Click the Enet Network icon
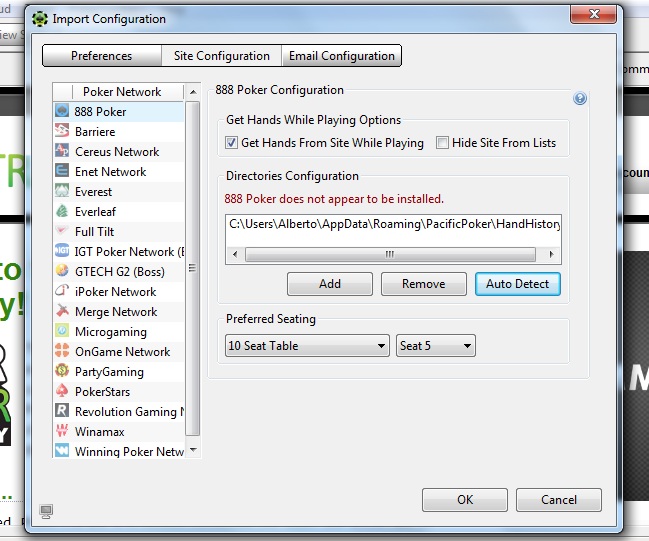 [62, 171]
